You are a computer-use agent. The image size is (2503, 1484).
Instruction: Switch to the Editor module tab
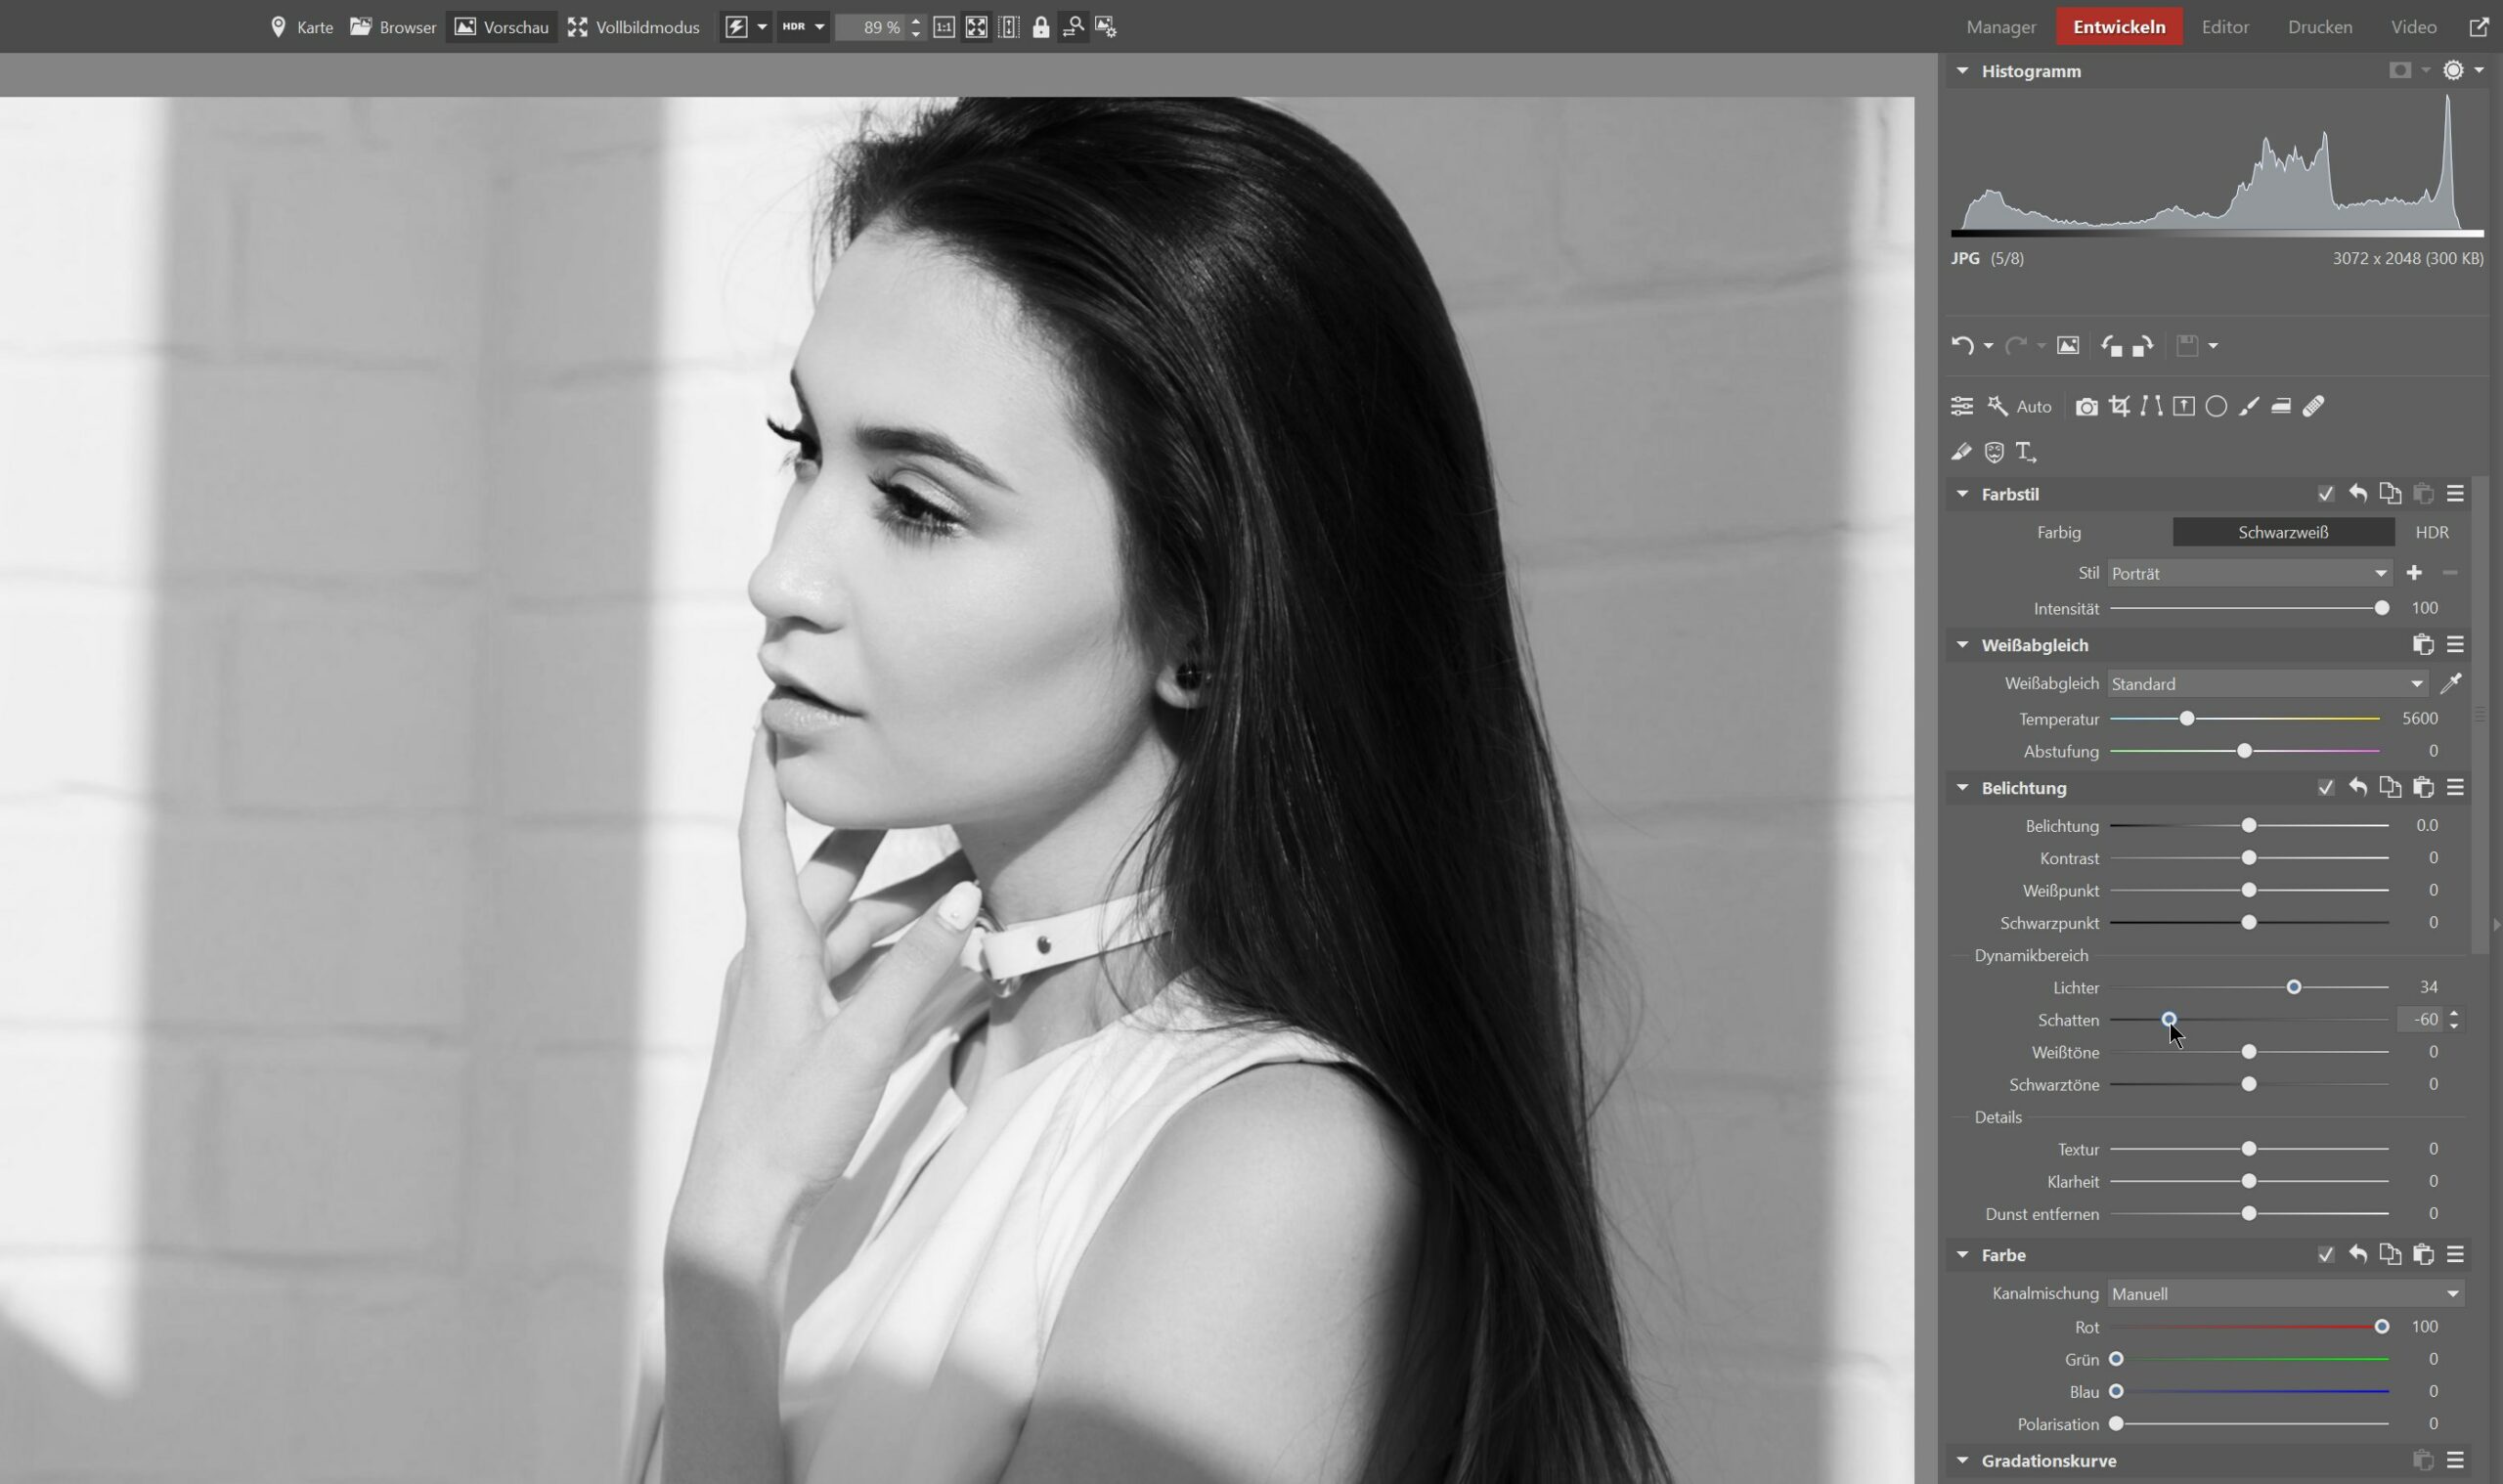point(2224,27)
